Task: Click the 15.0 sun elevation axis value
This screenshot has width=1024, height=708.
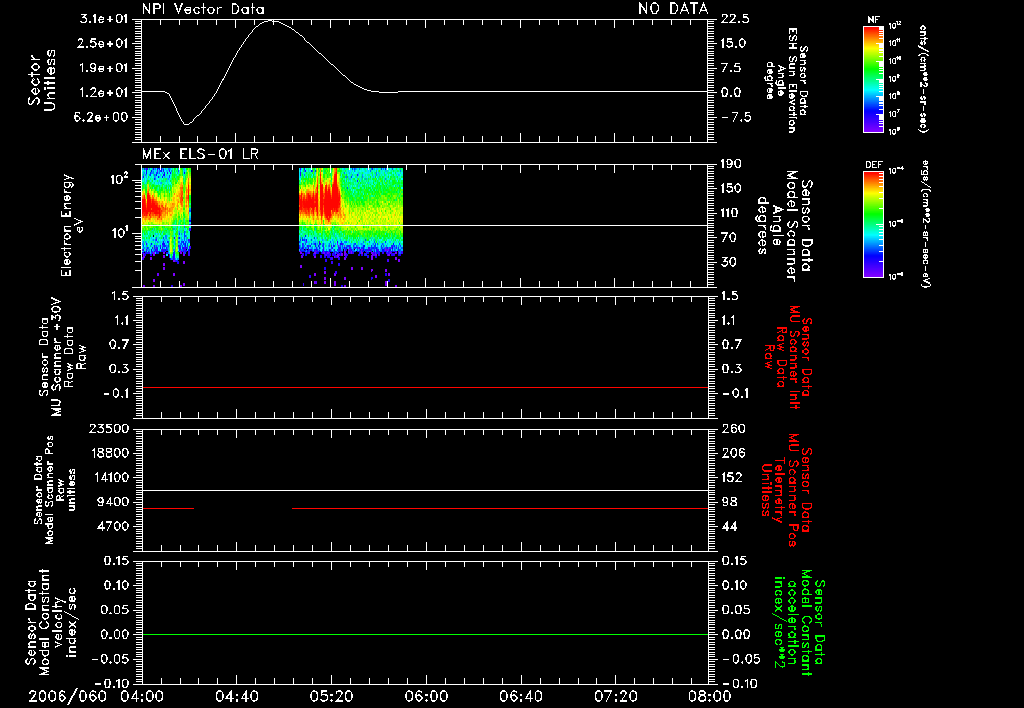Action: pos(733,43)
